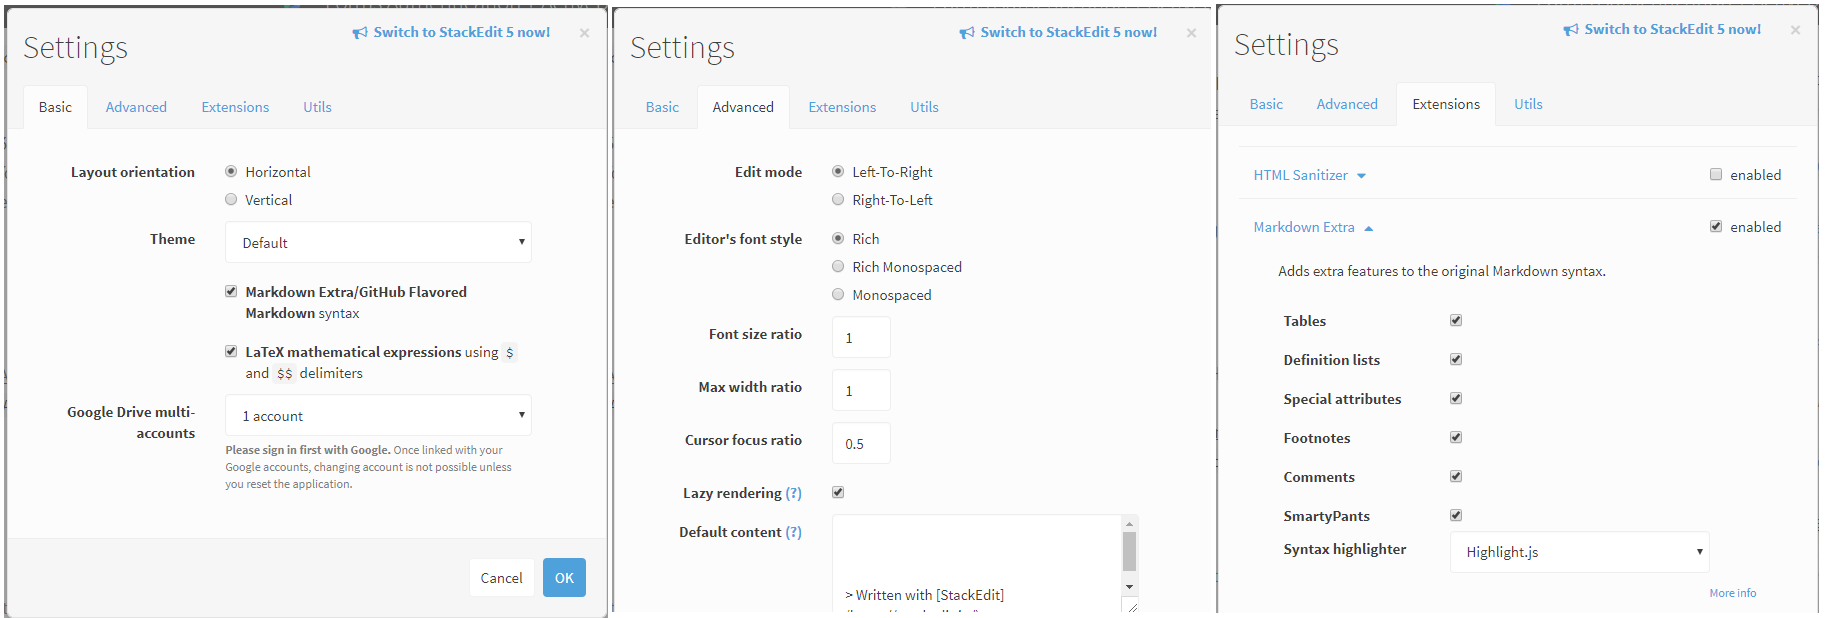
Task: Select Vertical layout orientation
Action: (231, 199)
